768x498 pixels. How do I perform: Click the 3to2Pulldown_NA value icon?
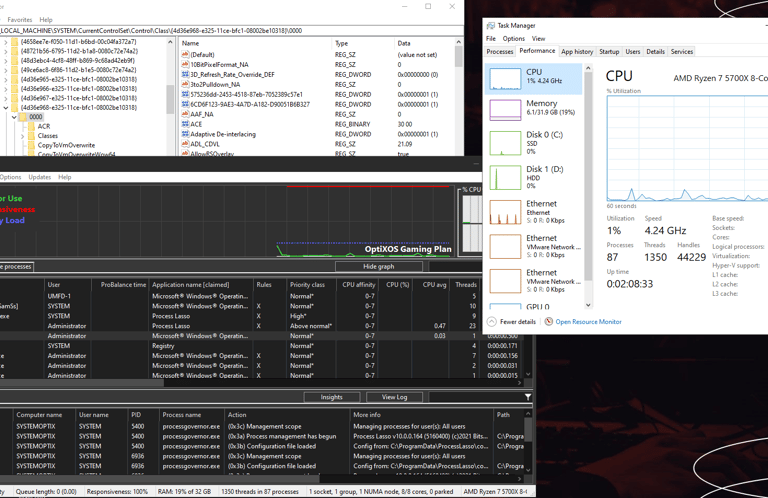185,84
